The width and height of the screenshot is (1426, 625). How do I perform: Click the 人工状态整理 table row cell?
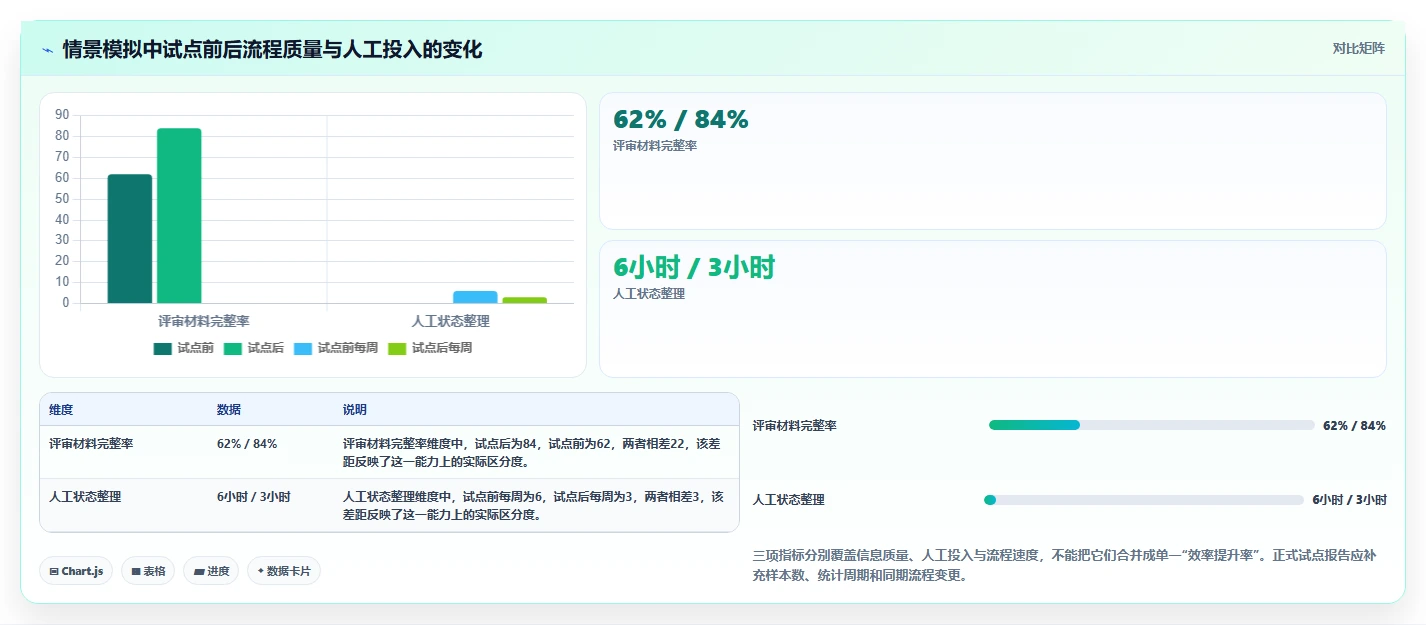coord(85,496)
